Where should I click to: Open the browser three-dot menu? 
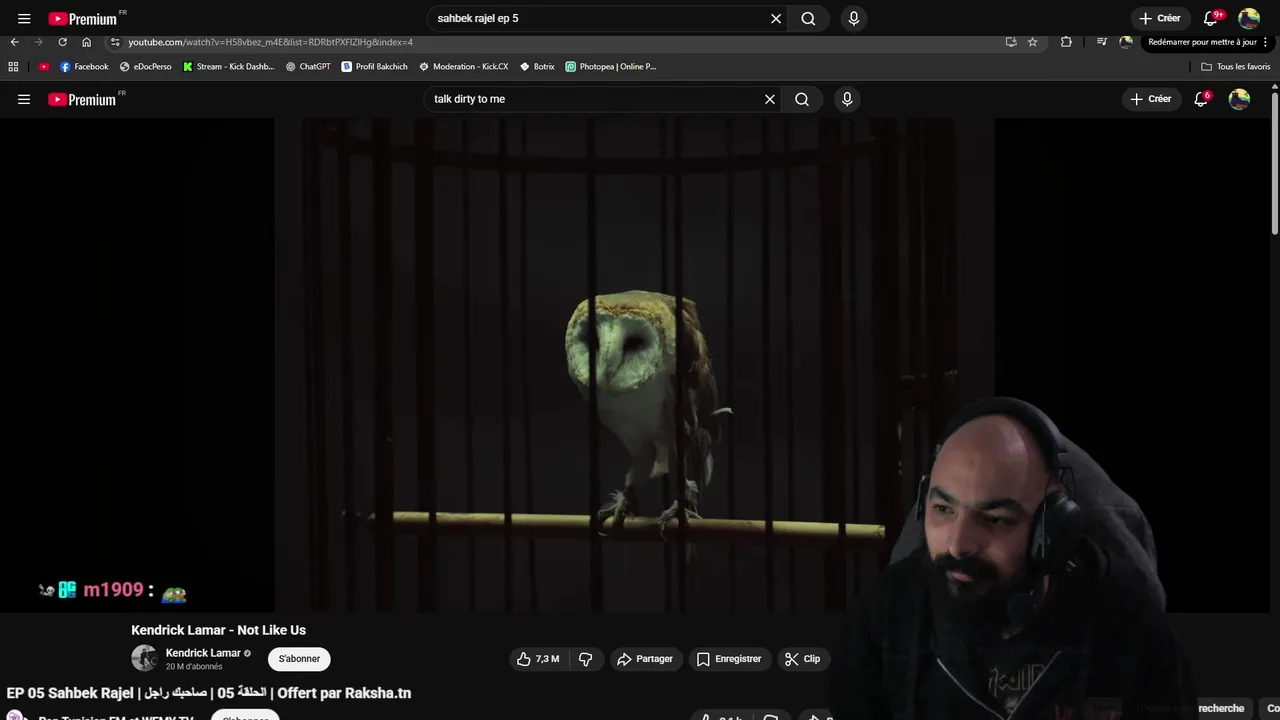(x=1266, y=42)
